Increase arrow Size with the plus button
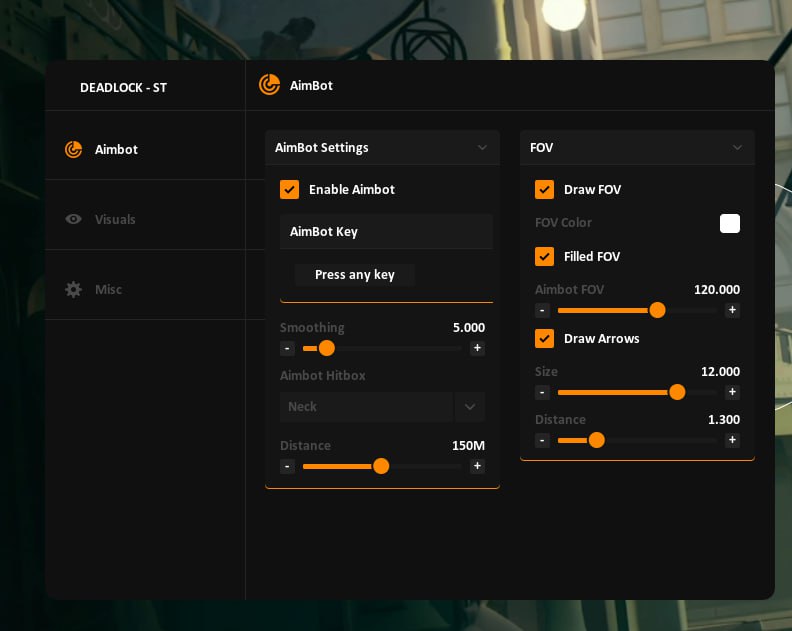 pos(732,392)
